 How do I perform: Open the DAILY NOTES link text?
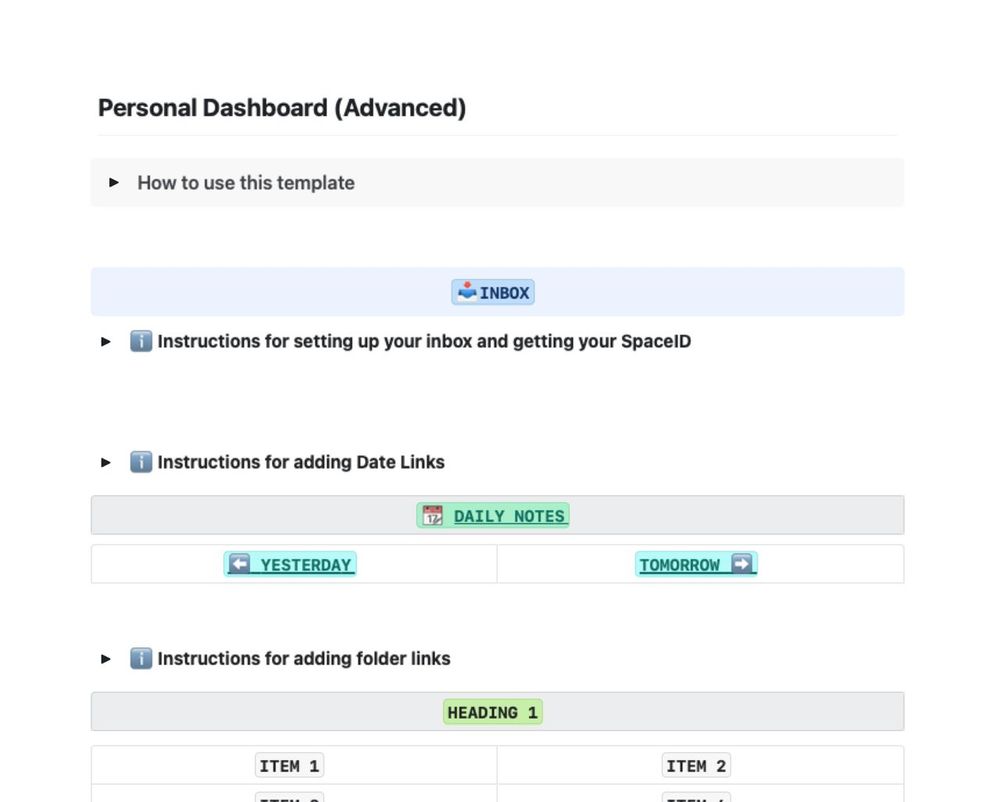509,516
